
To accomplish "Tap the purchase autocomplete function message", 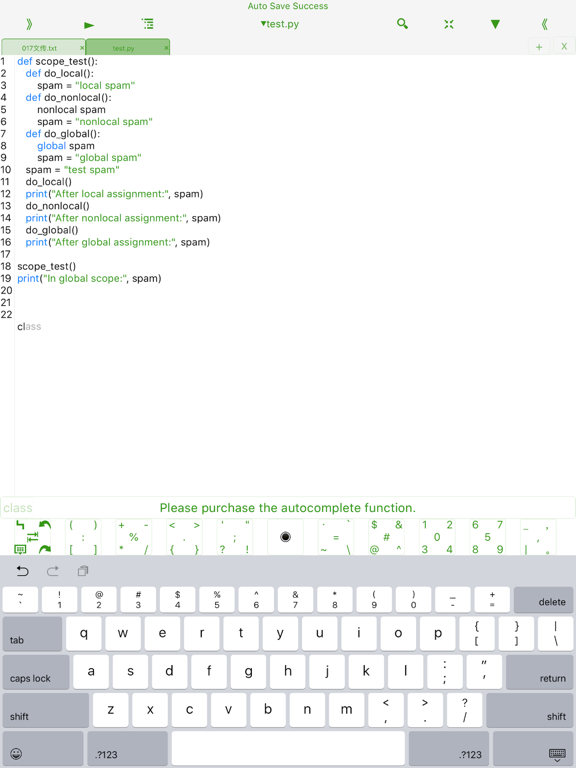I will (288, 508).
